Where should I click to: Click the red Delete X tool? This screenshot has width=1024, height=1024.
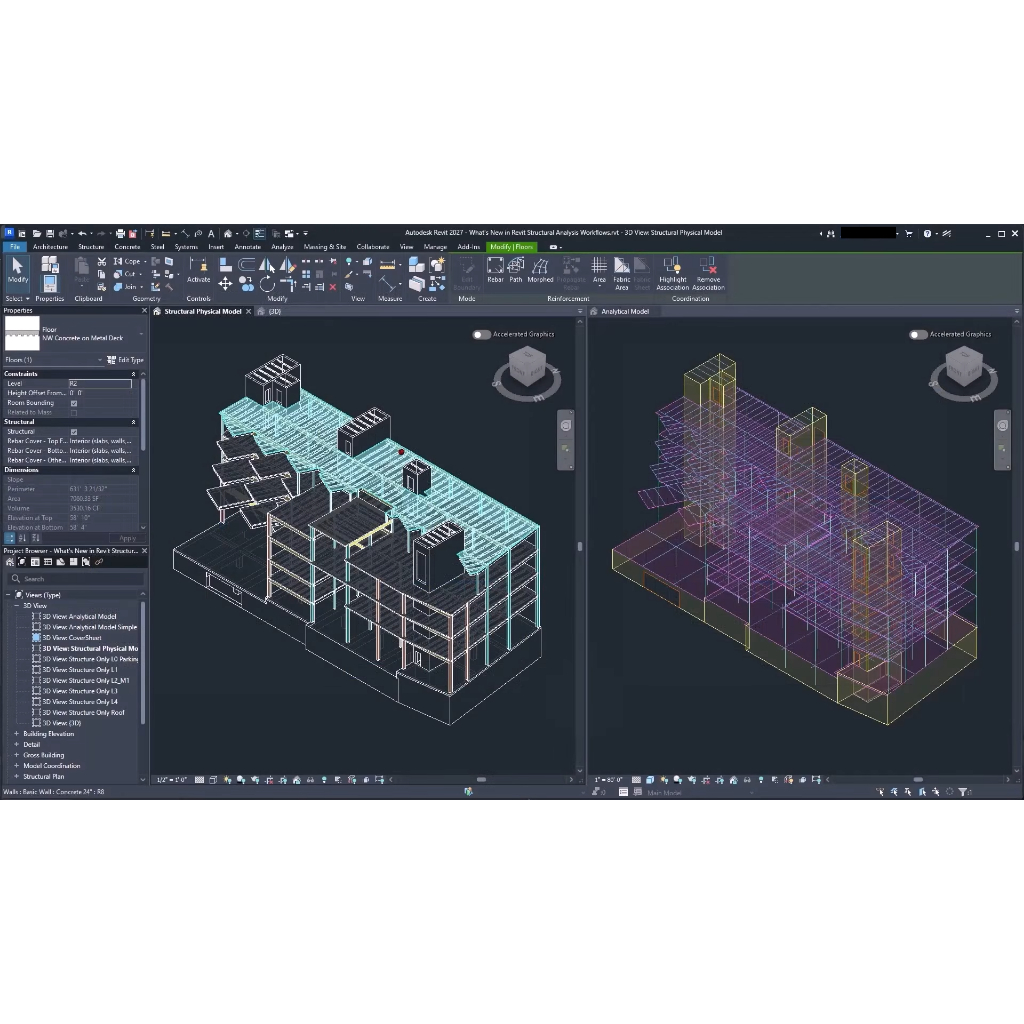pos(333,287)
